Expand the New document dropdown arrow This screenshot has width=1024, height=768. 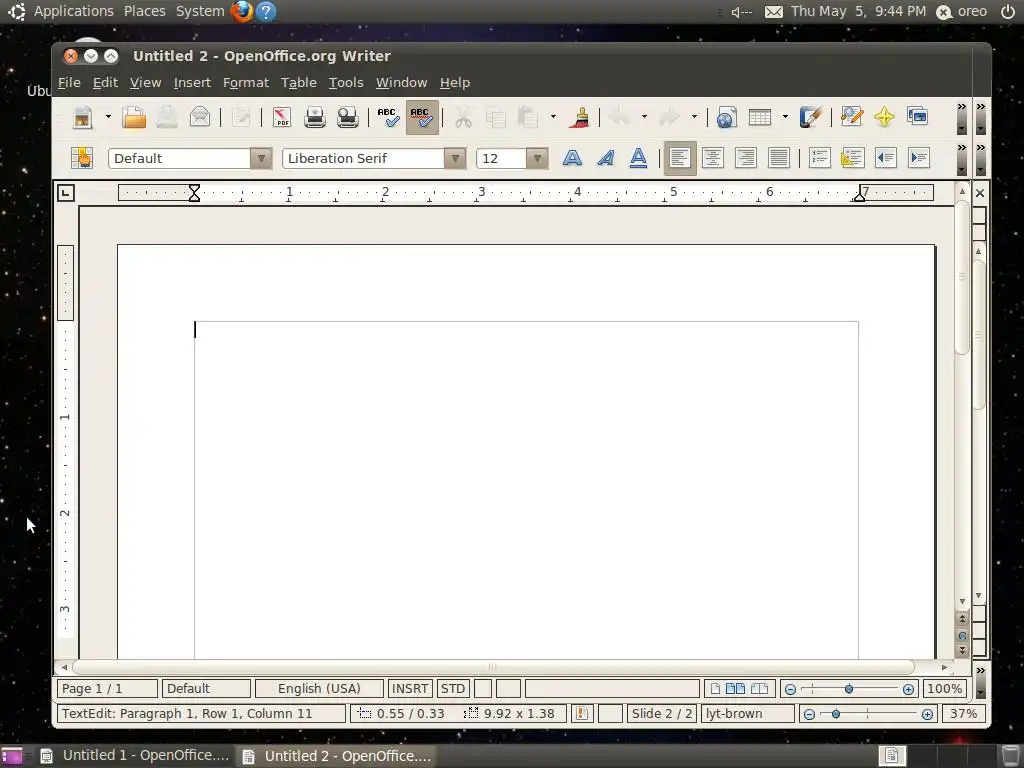(108, 118)
